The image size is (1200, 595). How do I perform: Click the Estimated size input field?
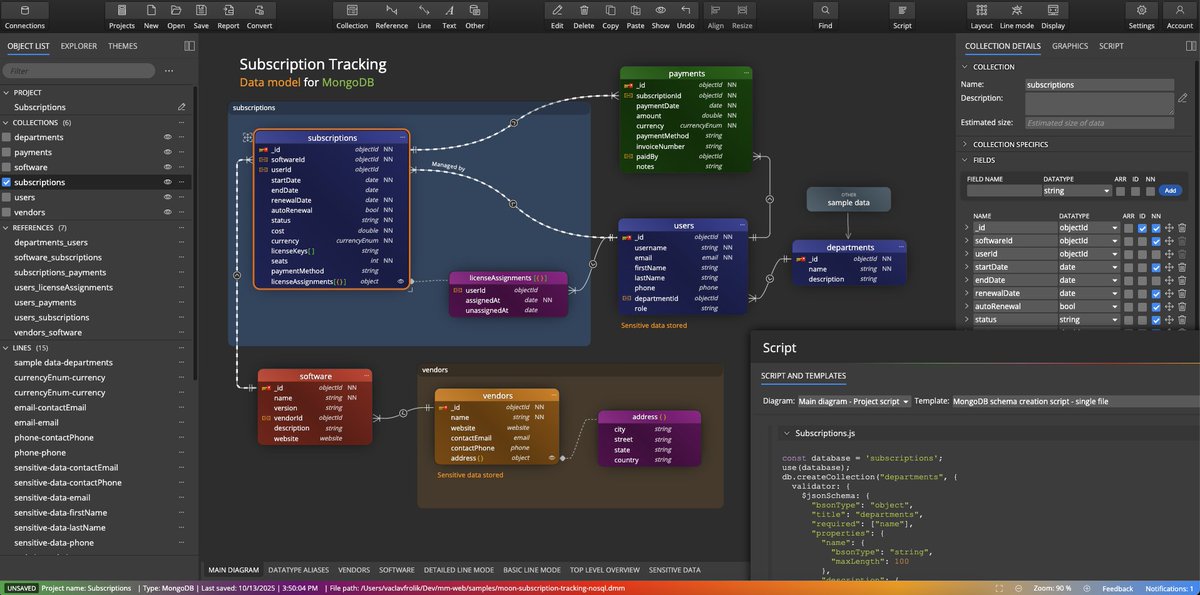tap(1099, 122)
